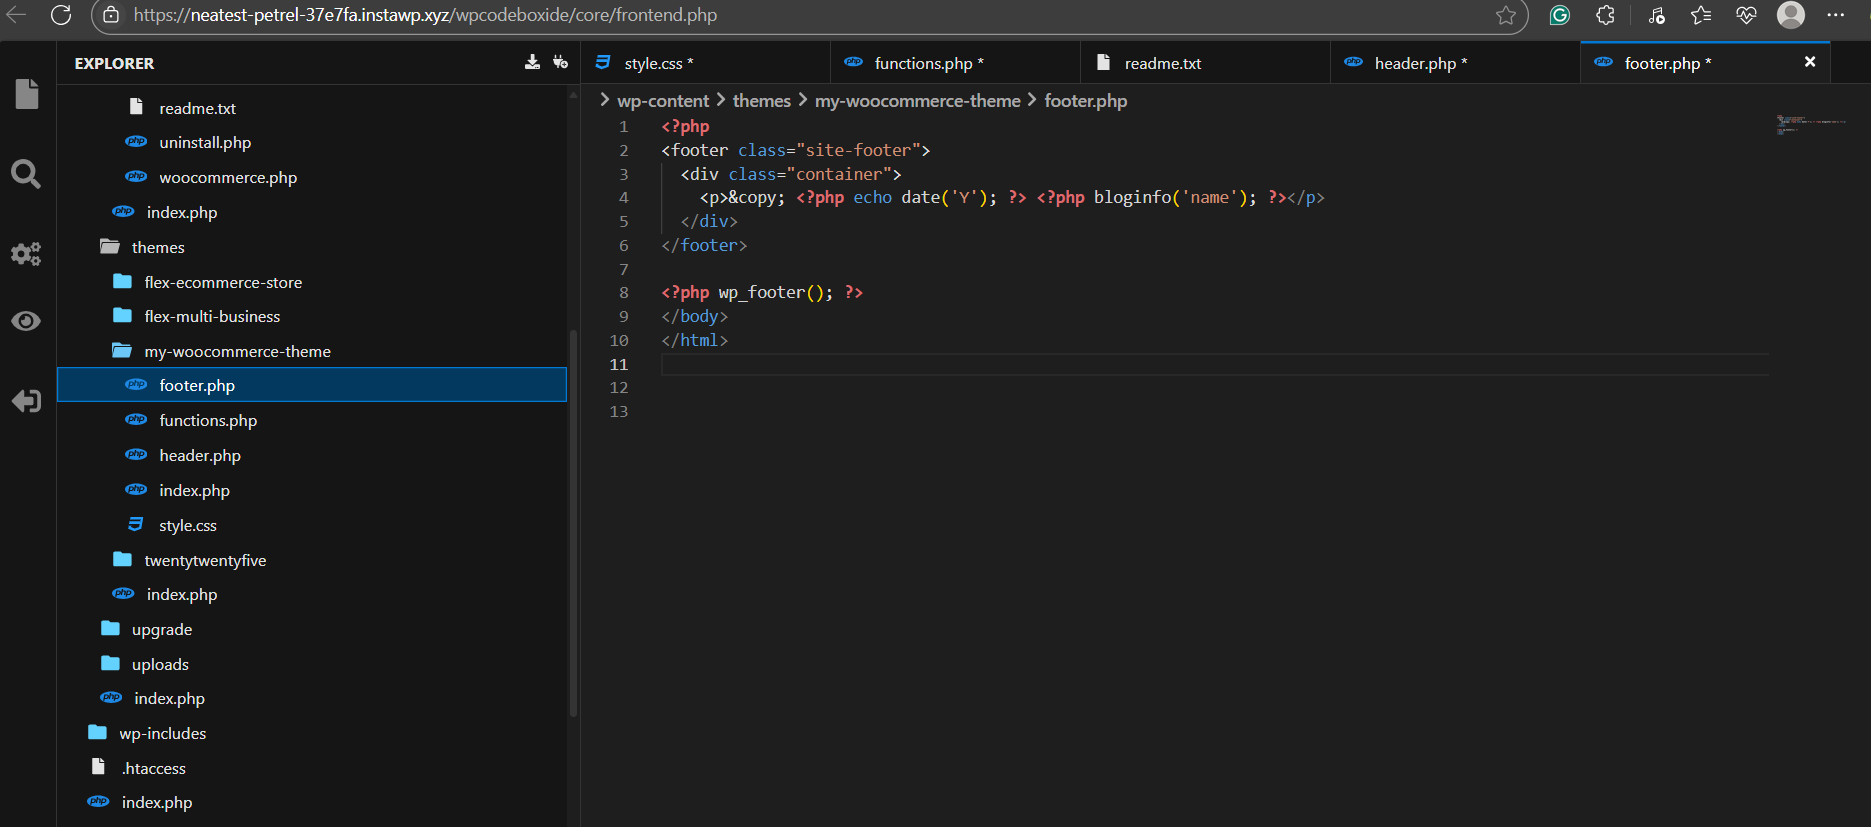Open browser extensions puzzle icon
The width and height of the screenshot is (1871, 827).
pos(1606,15)
